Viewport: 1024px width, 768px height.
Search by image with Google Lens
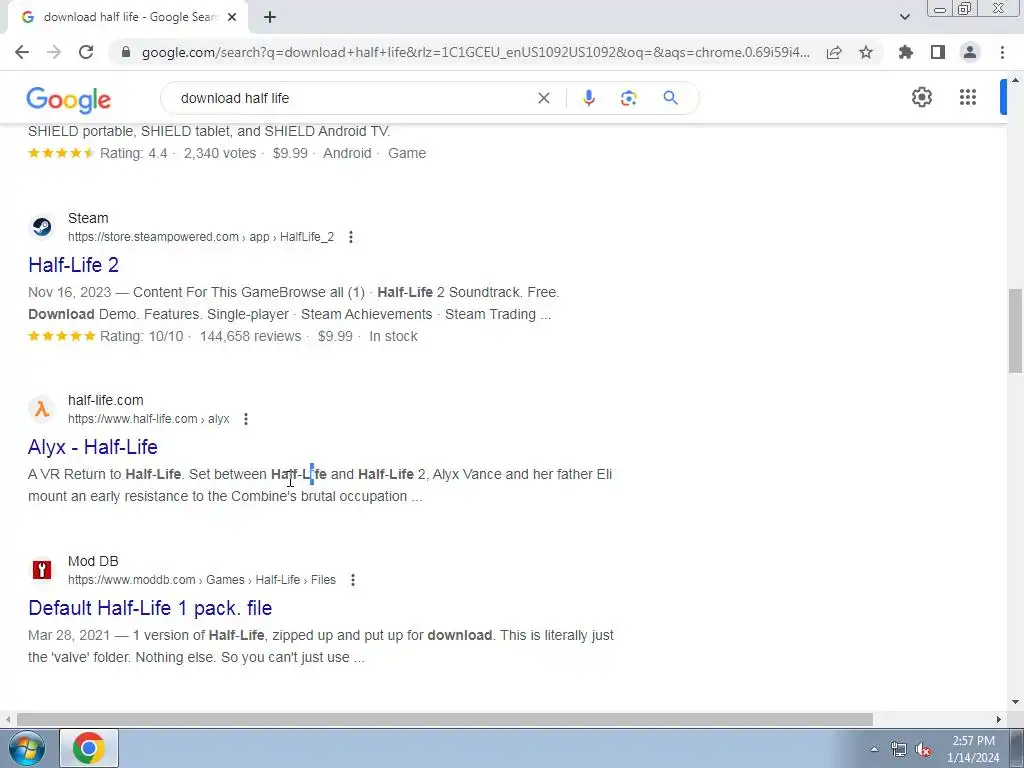(x=628, y=98)
